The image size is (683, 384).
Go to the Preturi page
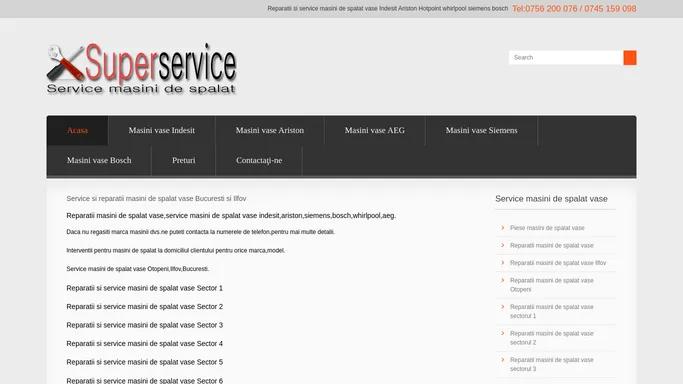(x=183, y=160)
